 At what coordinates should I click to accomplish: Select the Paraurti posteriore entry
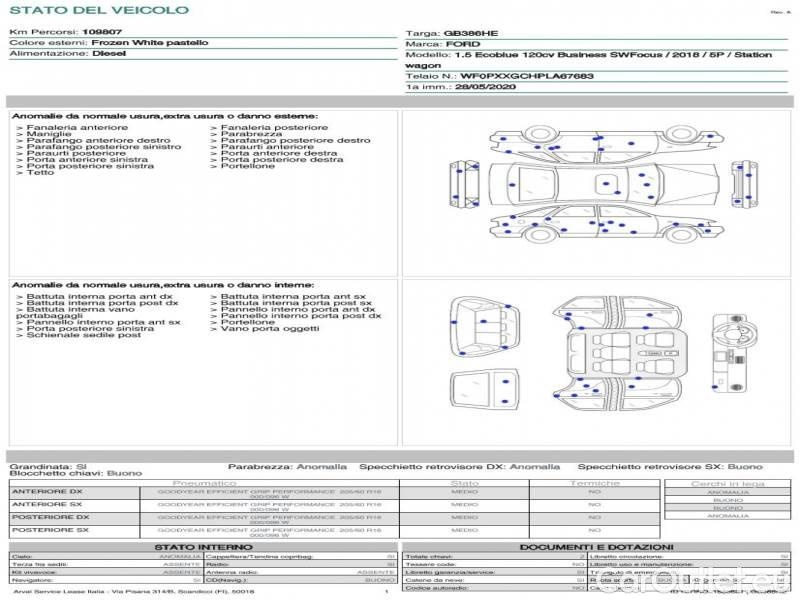coord(76,153)
